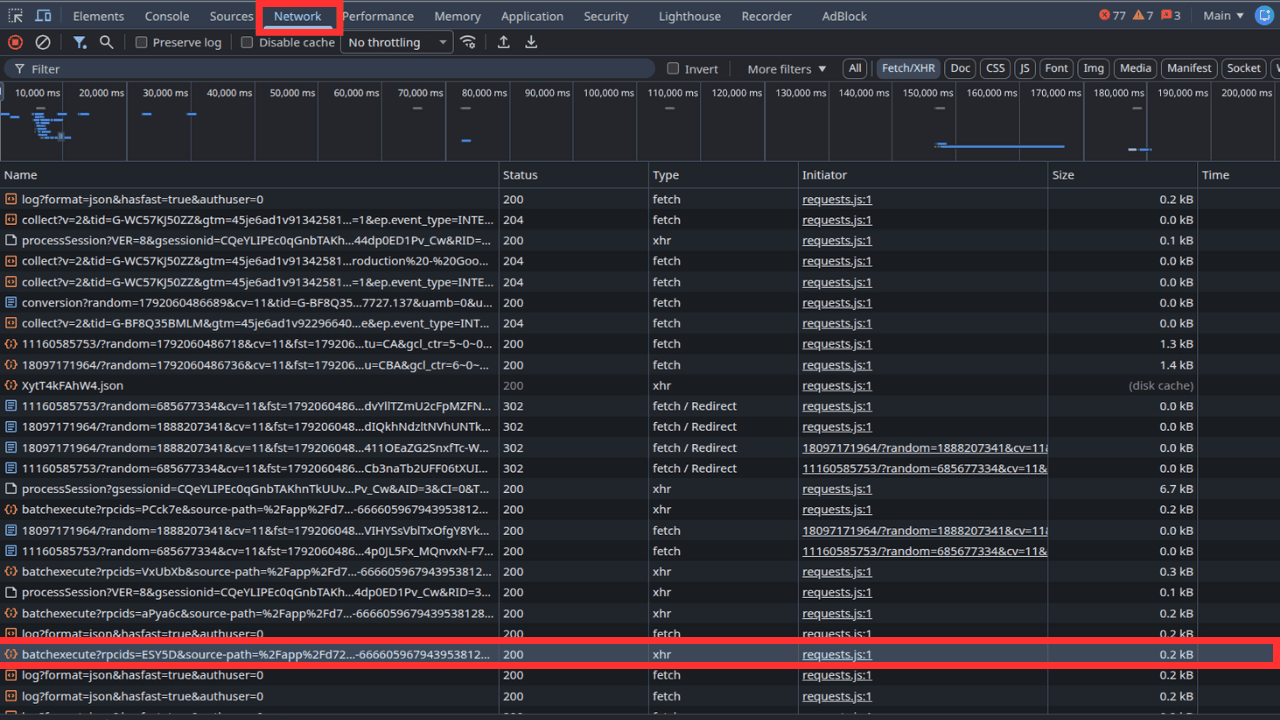Open the Memory tab

click(x=457, y=16)
